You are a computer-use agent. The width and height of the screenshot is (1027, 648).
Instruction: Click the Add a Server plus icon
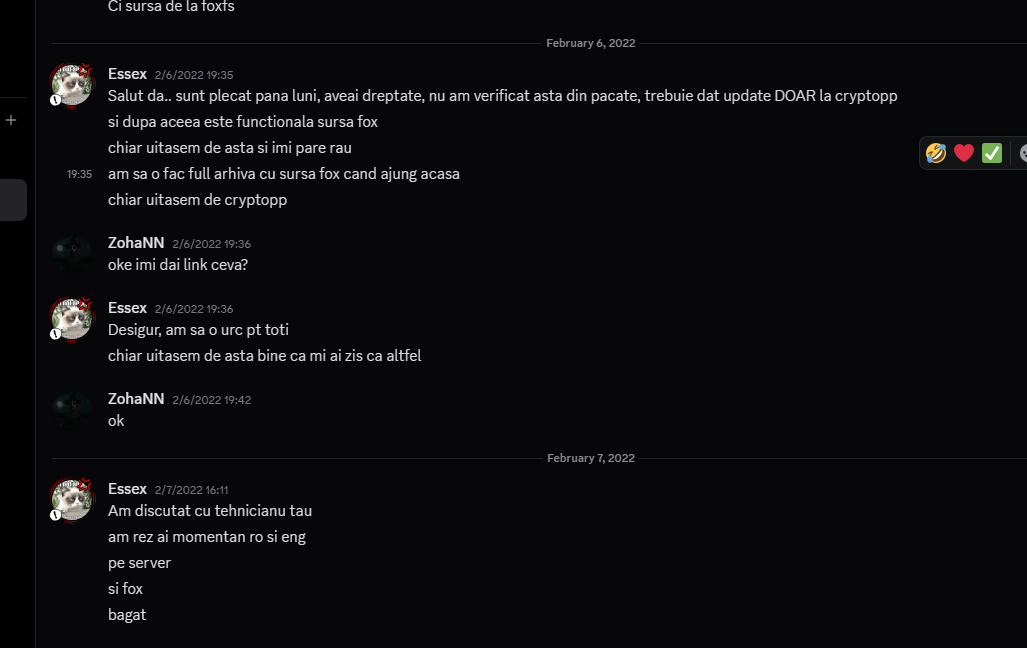[11, 119]
